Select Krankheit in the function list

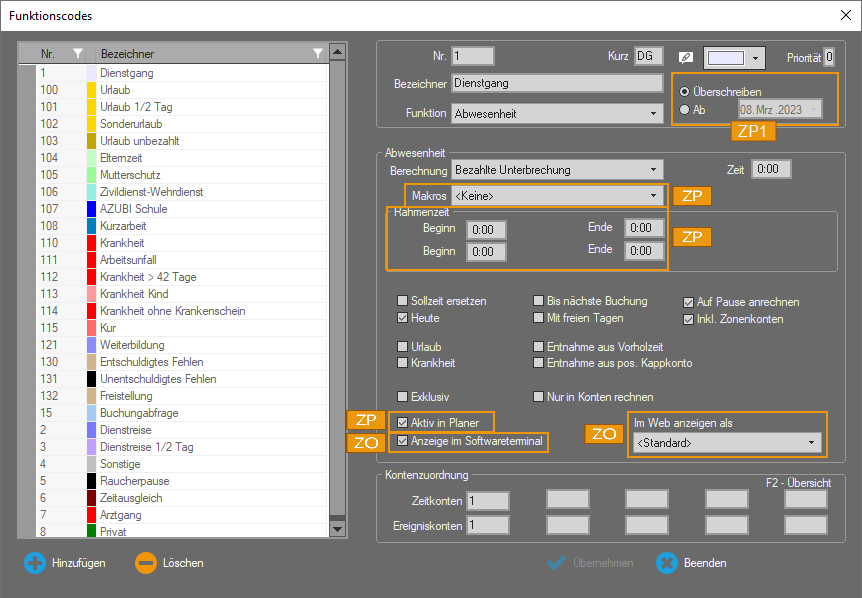click(x=122, y=243)
